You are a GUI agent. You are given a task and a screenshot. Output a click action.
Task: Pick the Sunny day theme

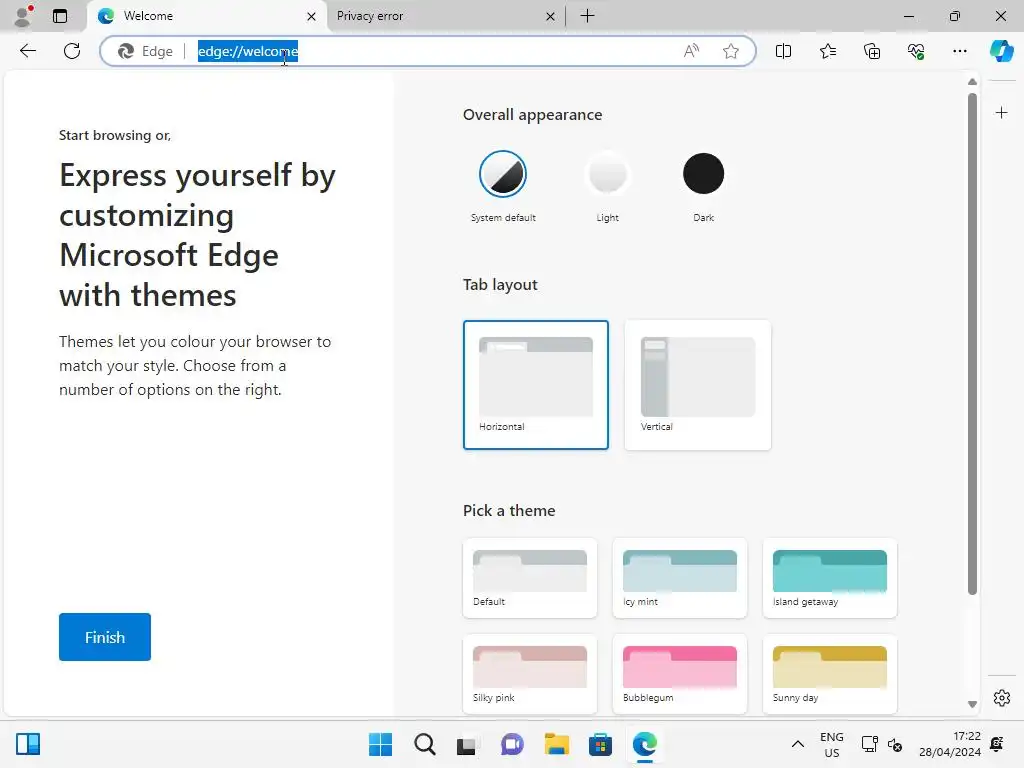pos(829,674)
